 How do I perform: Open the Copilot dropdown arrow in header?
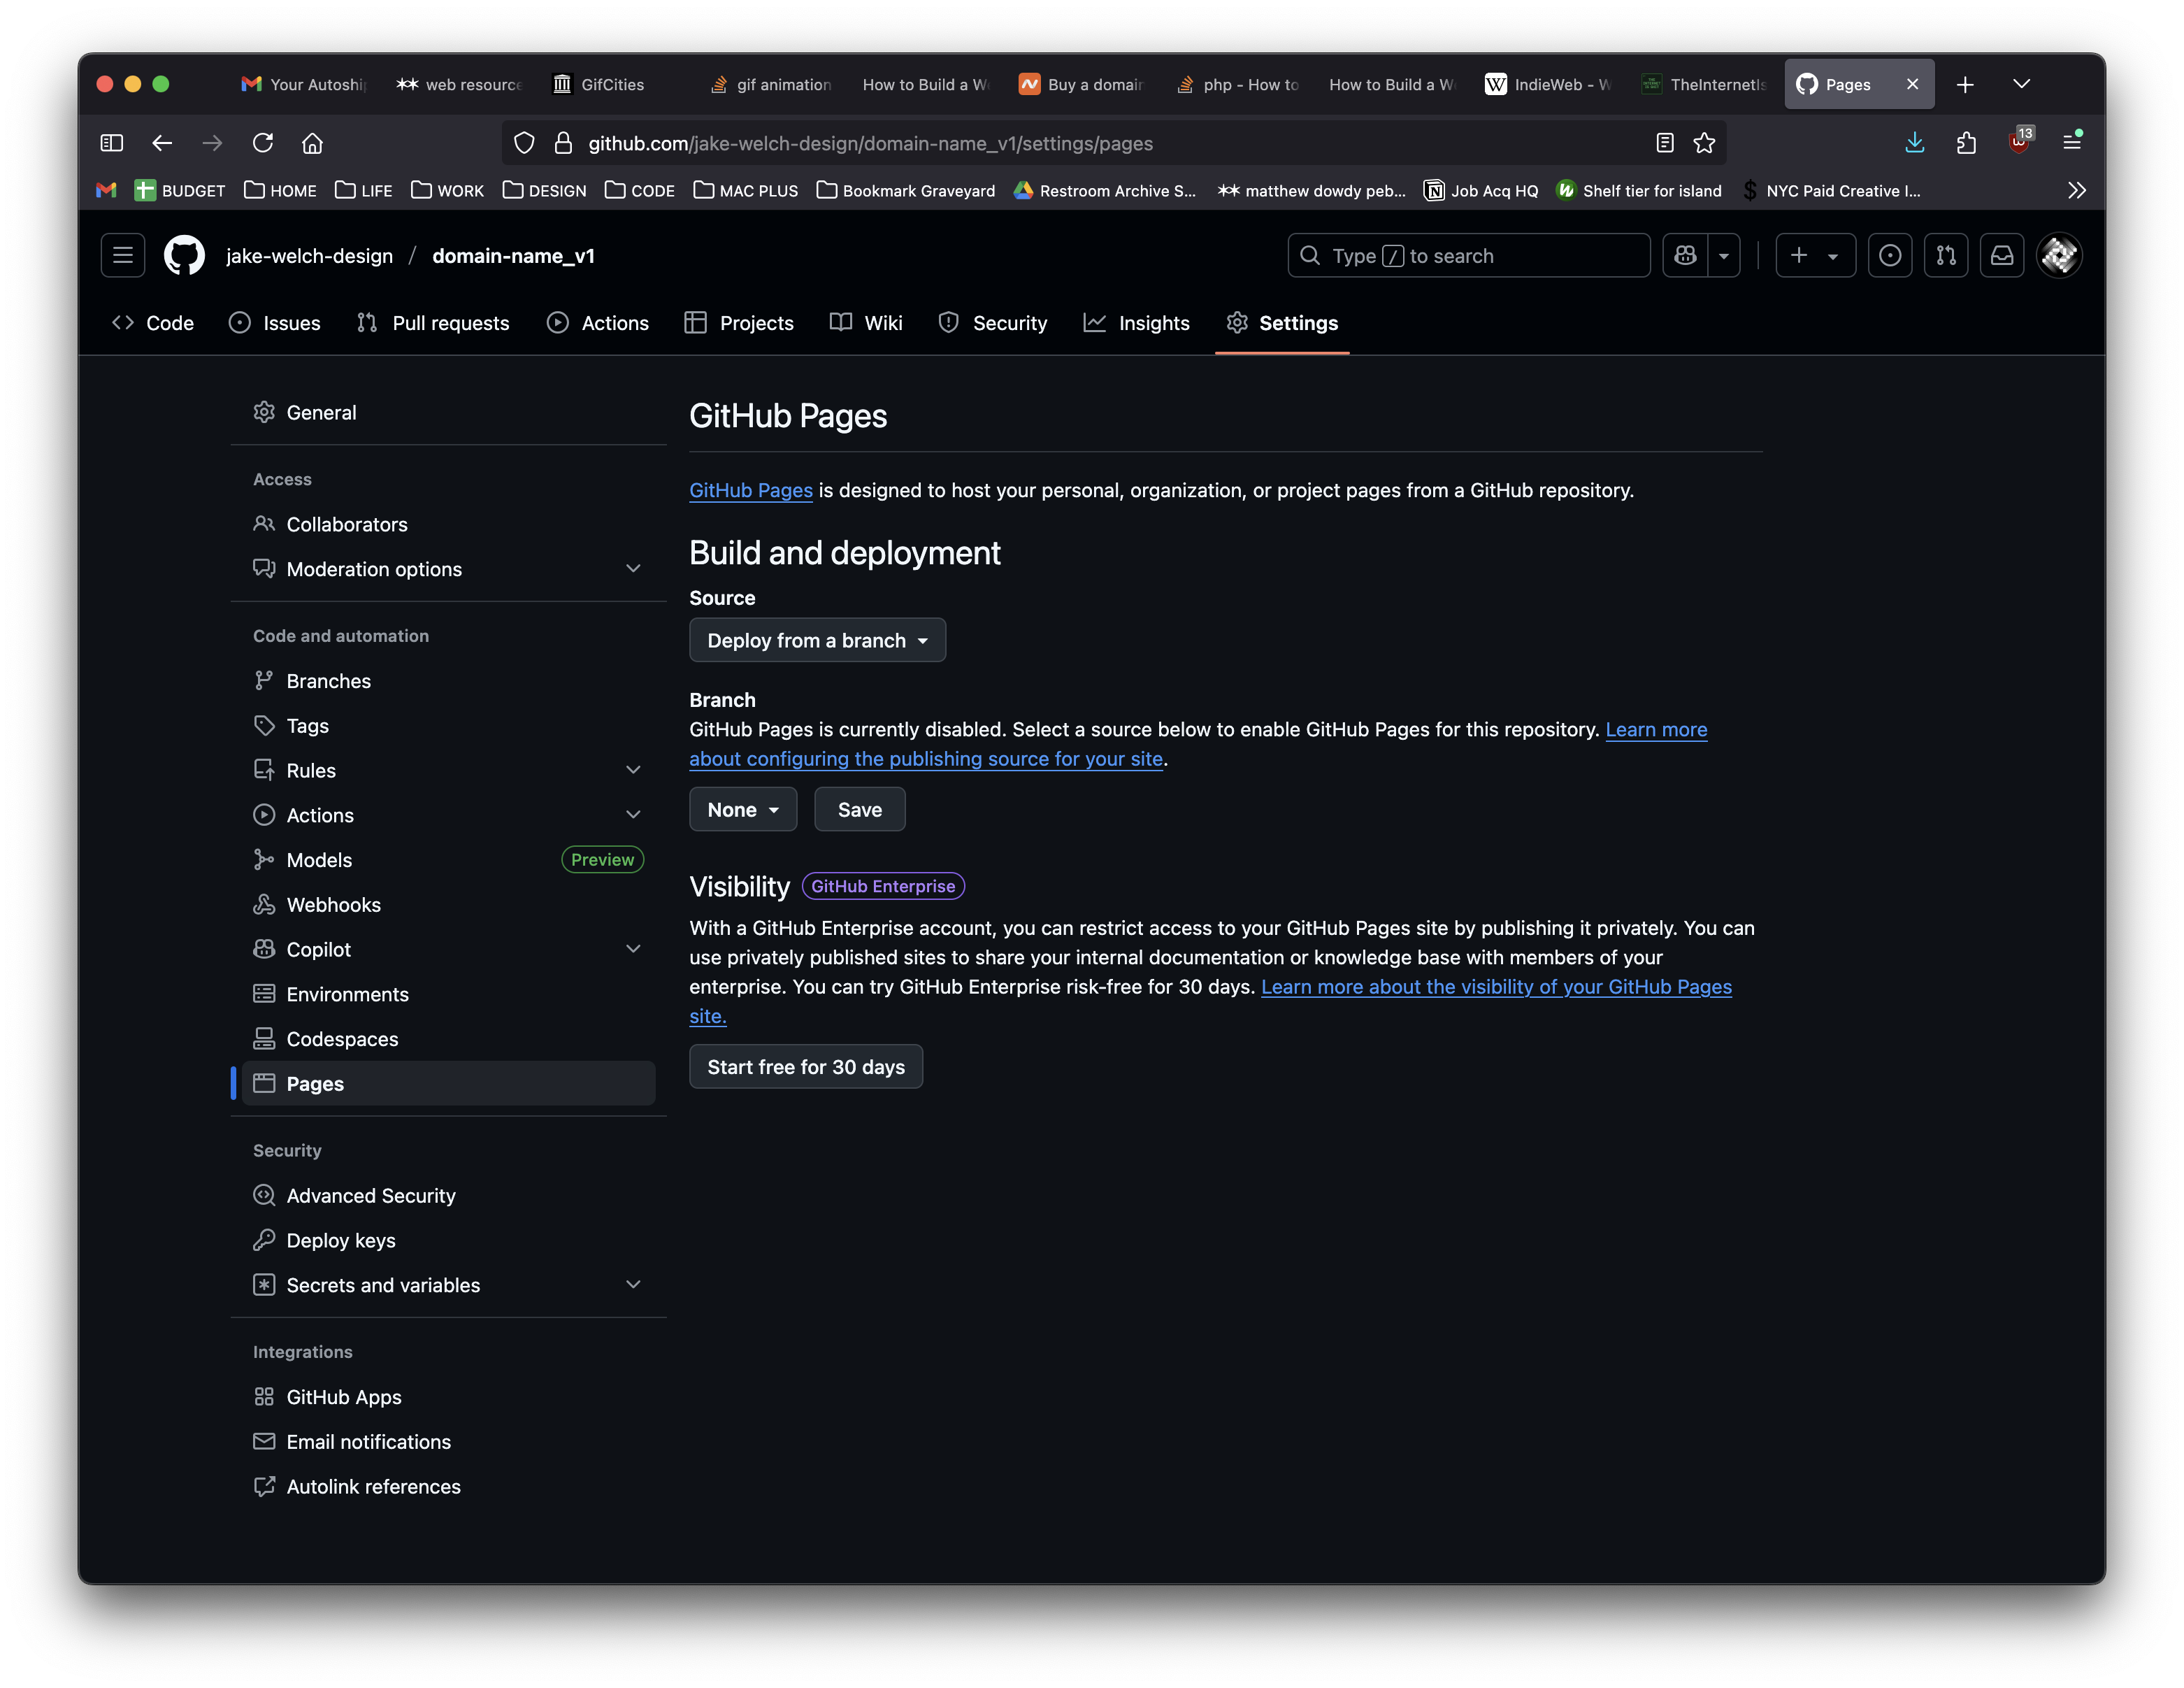pyautogui.click(x=1724, y=255)
